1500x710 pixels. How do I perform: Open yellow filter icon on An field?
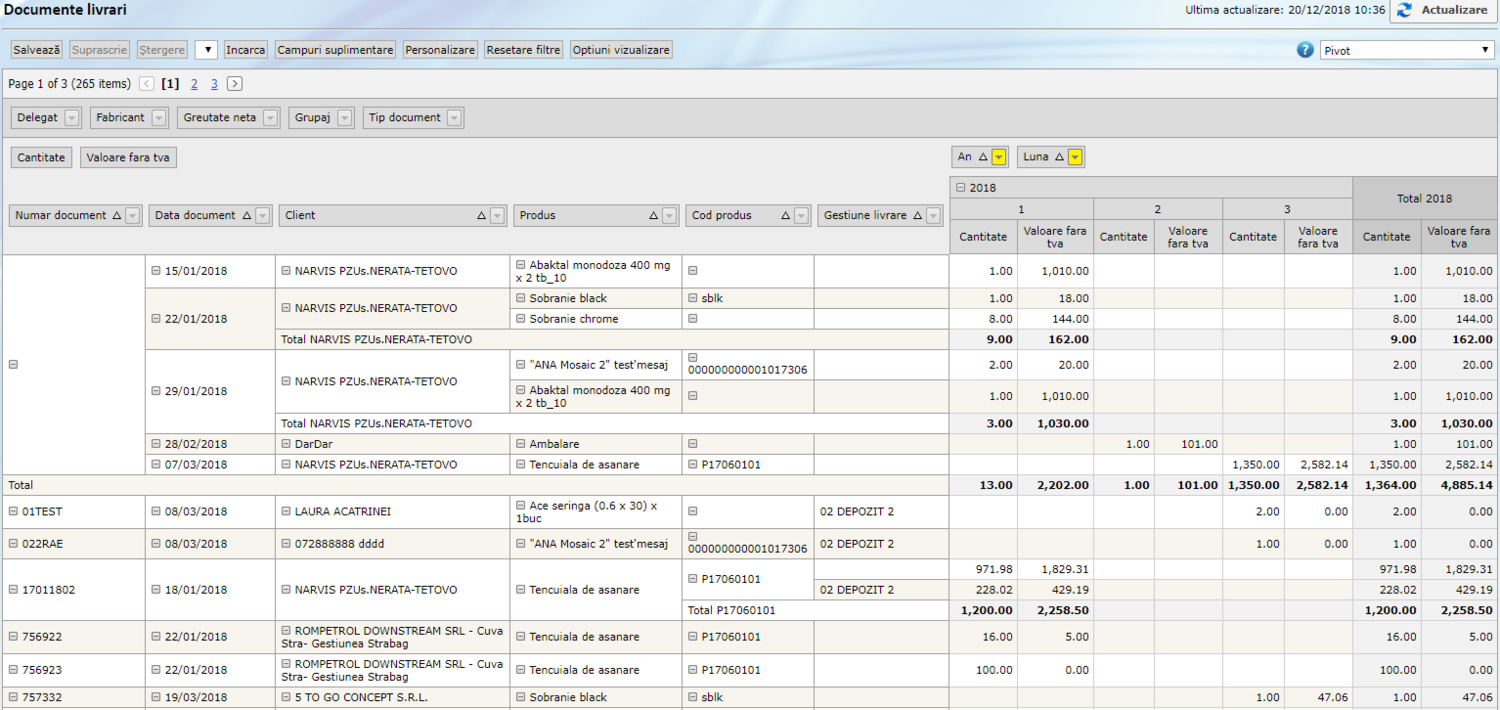998,157
